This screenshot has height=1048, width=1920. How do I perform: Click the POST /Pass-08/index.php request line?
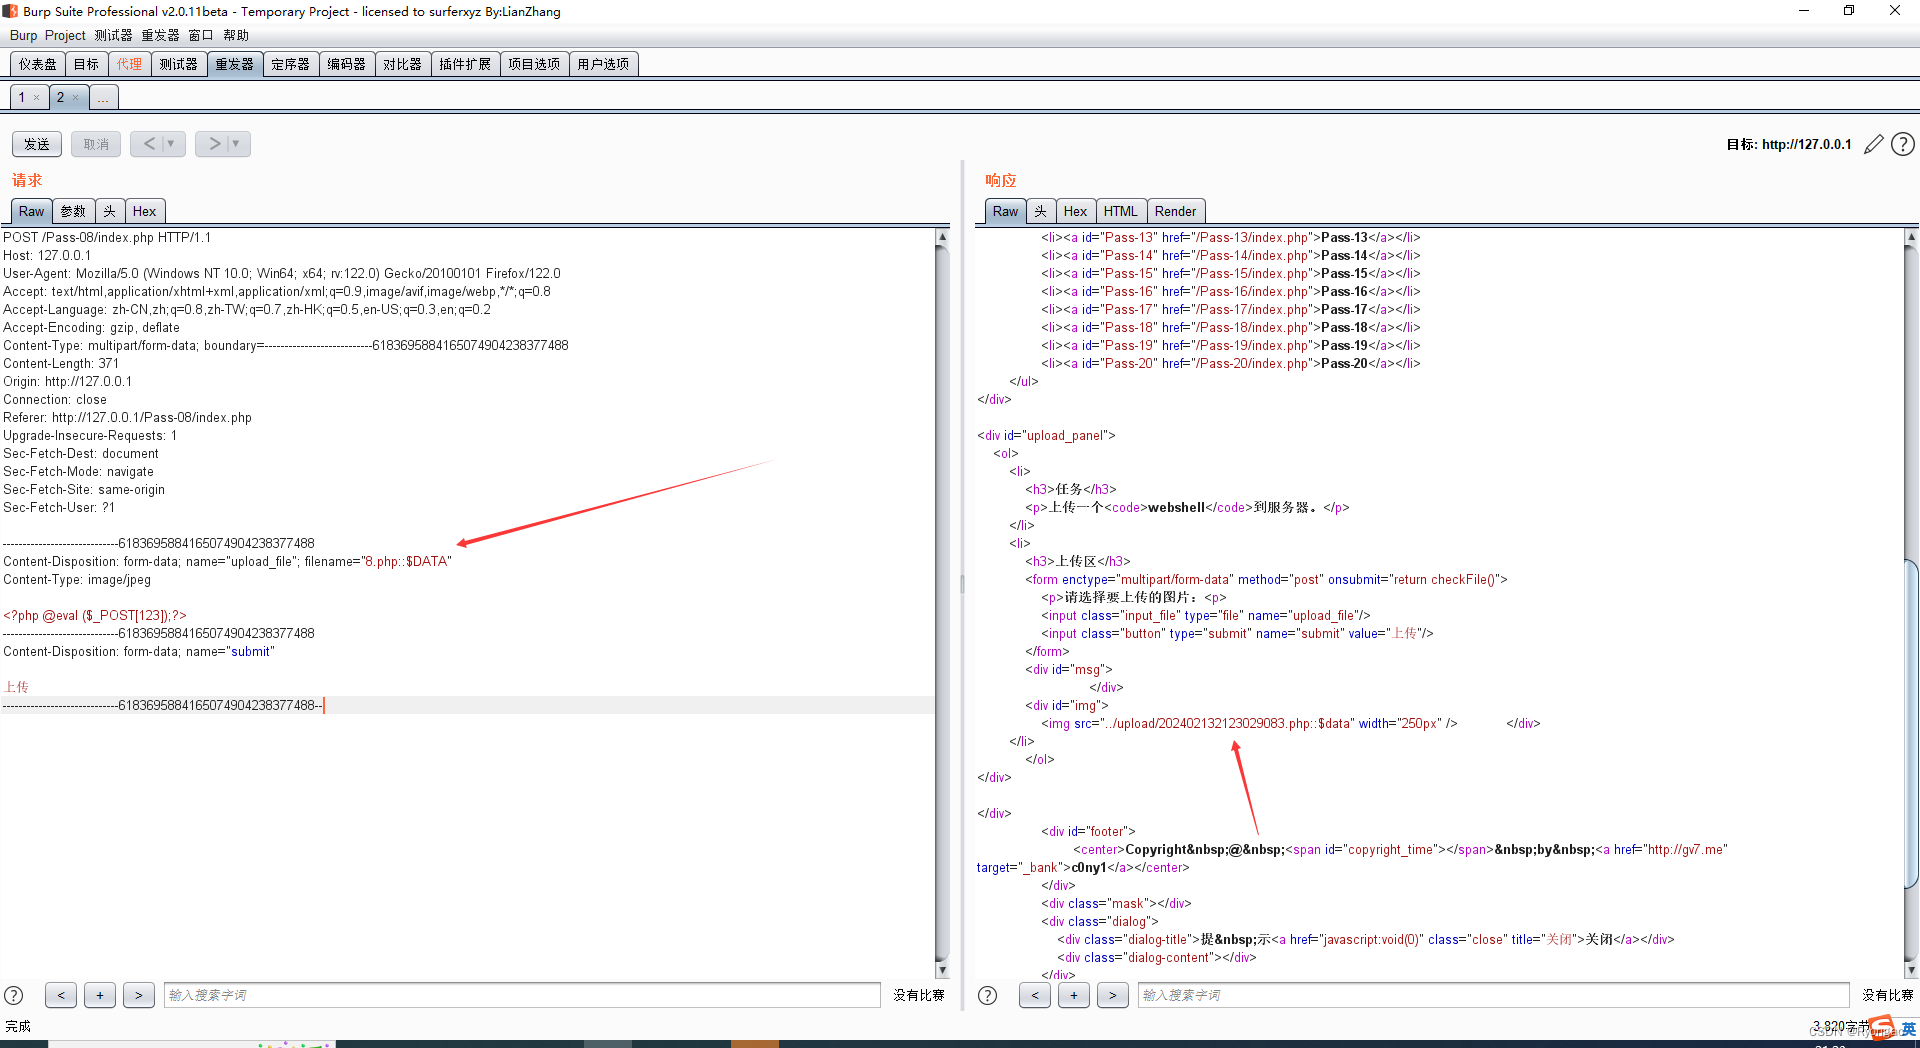pyautogui.click(x=107, y=237)
